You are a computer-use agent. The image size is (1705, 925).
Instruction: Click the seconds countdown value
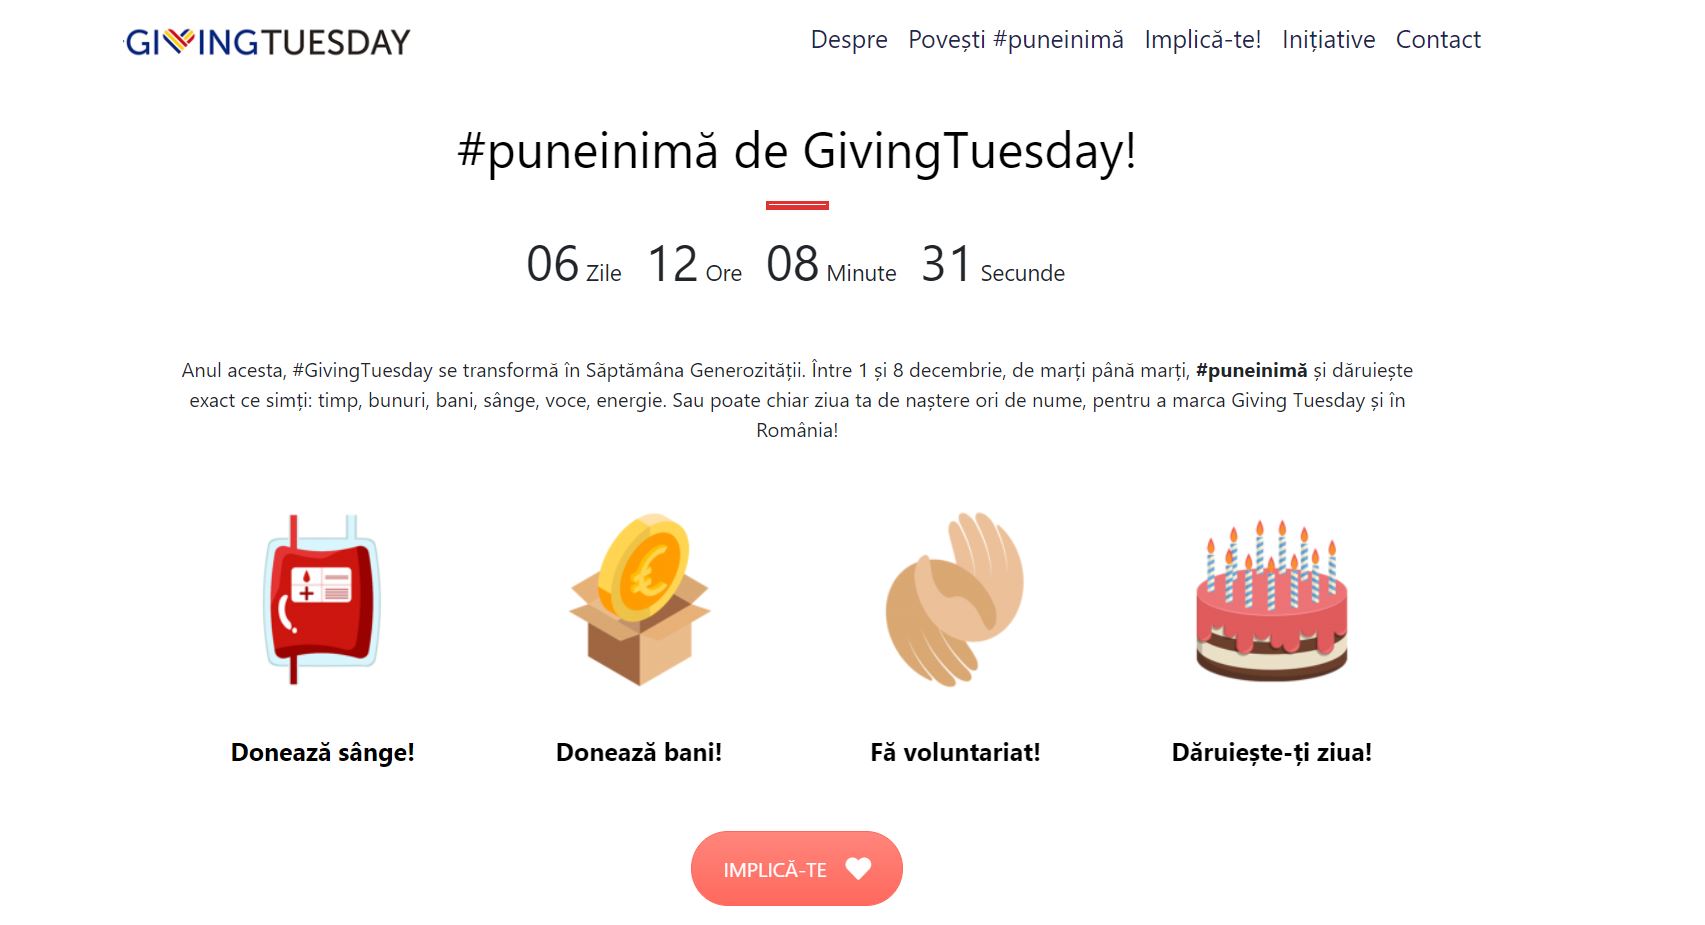(x=946, y=265)
